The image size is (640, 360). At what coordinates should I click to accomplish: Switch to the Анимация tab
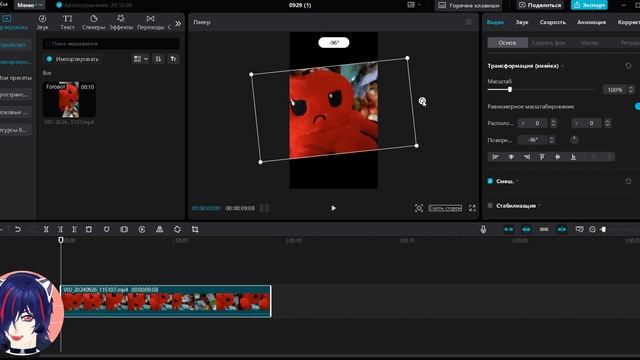pos(591,22)
